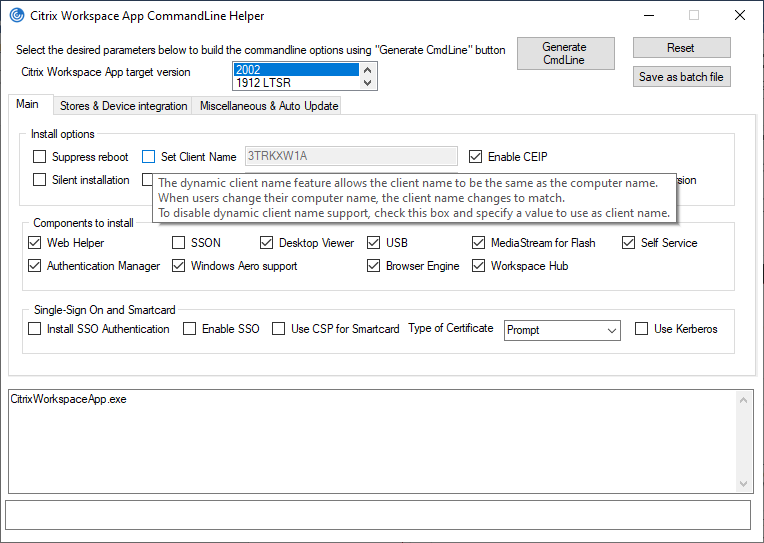
Task: Uncheck Browser Engine component
Action: (x=374, y=266)
